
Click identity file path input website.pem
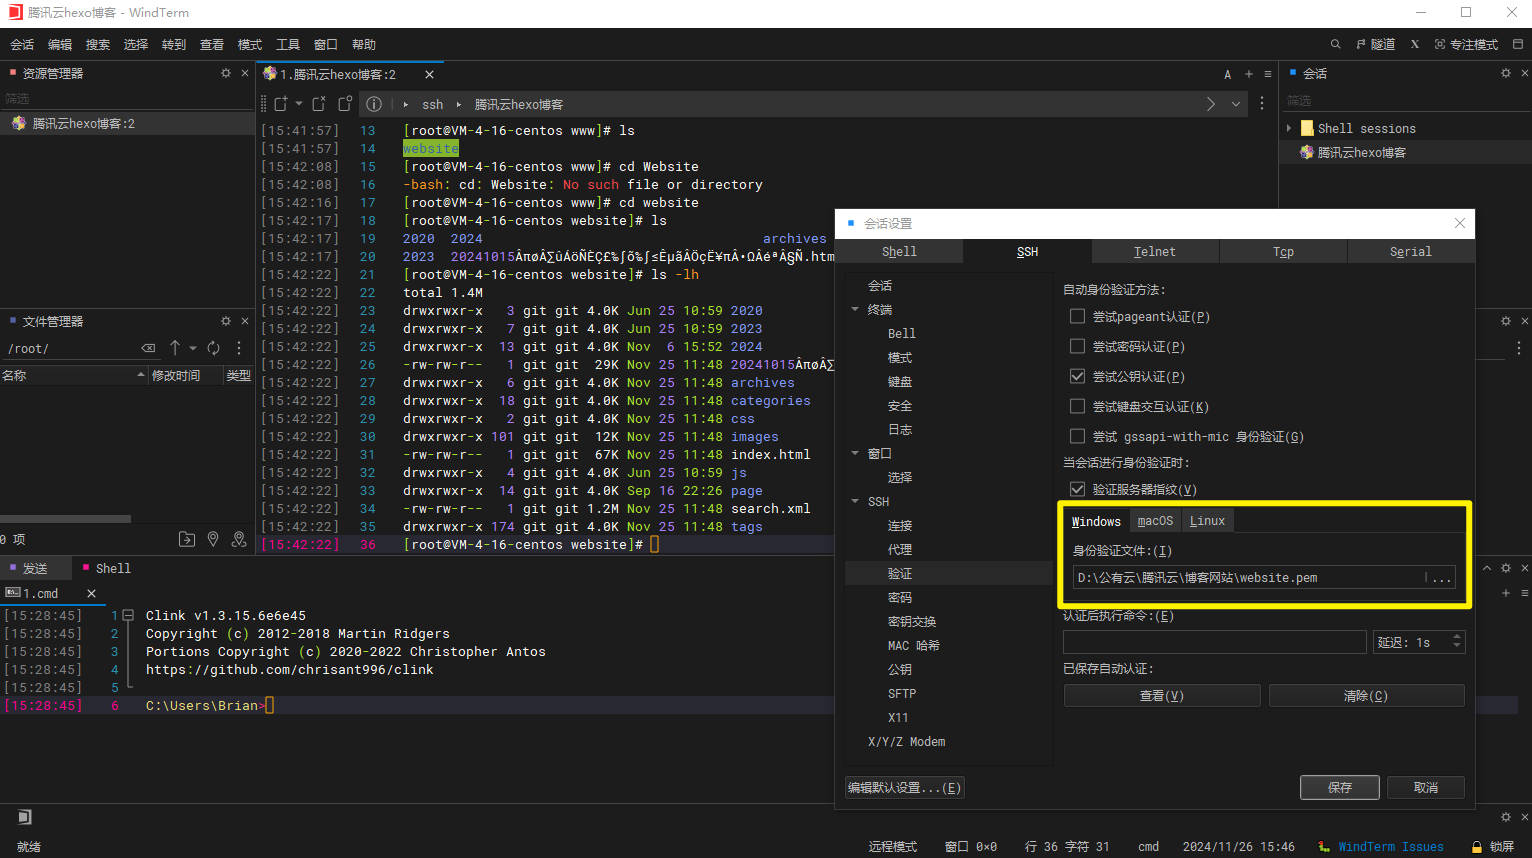(x=1250, y=577)
